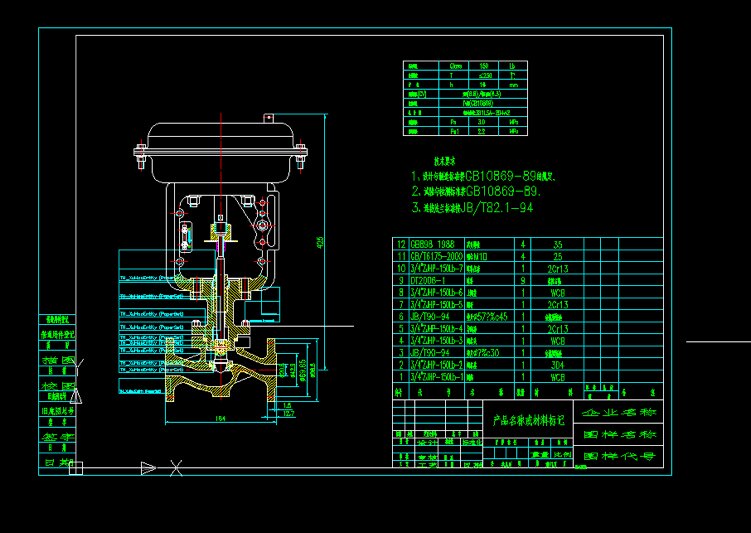Viewport: 751px width, 533px height.
Task: Select the 2.2 pressure value
Action: (482, 131)
